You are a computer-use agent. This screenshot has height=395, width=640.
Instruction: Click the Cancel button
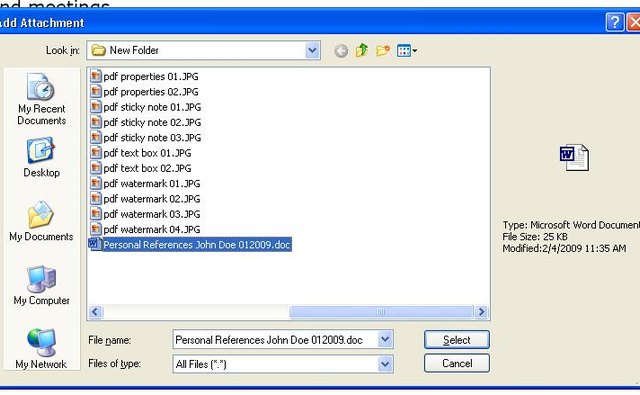pyautogui.click(x=457, y=363)
